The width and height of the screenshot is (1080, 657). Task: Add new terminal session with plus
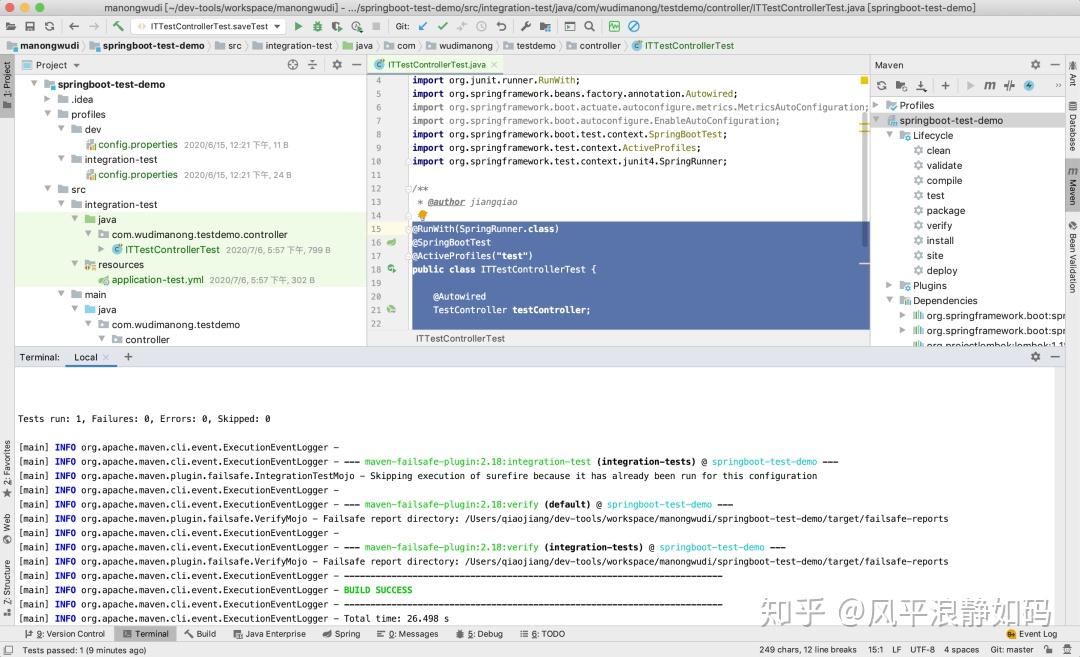coord(128,357)
